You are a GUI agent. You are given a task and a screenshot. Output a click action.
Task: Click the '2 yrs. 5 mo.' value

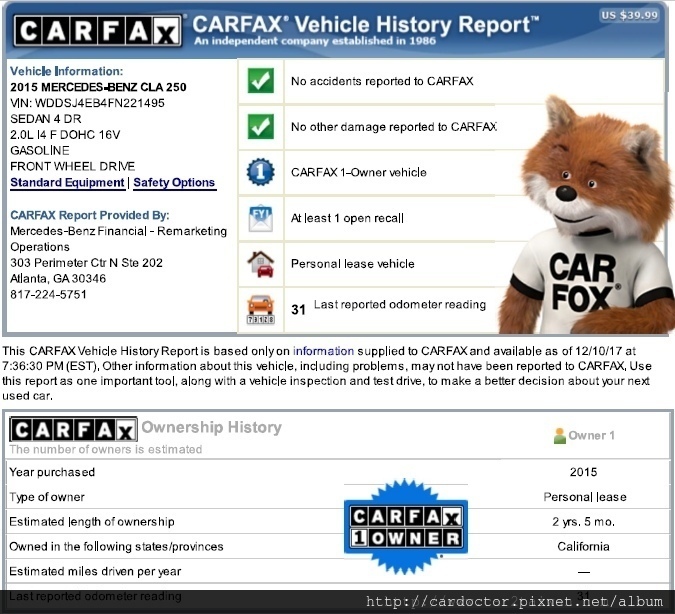[x=583, y=522]
